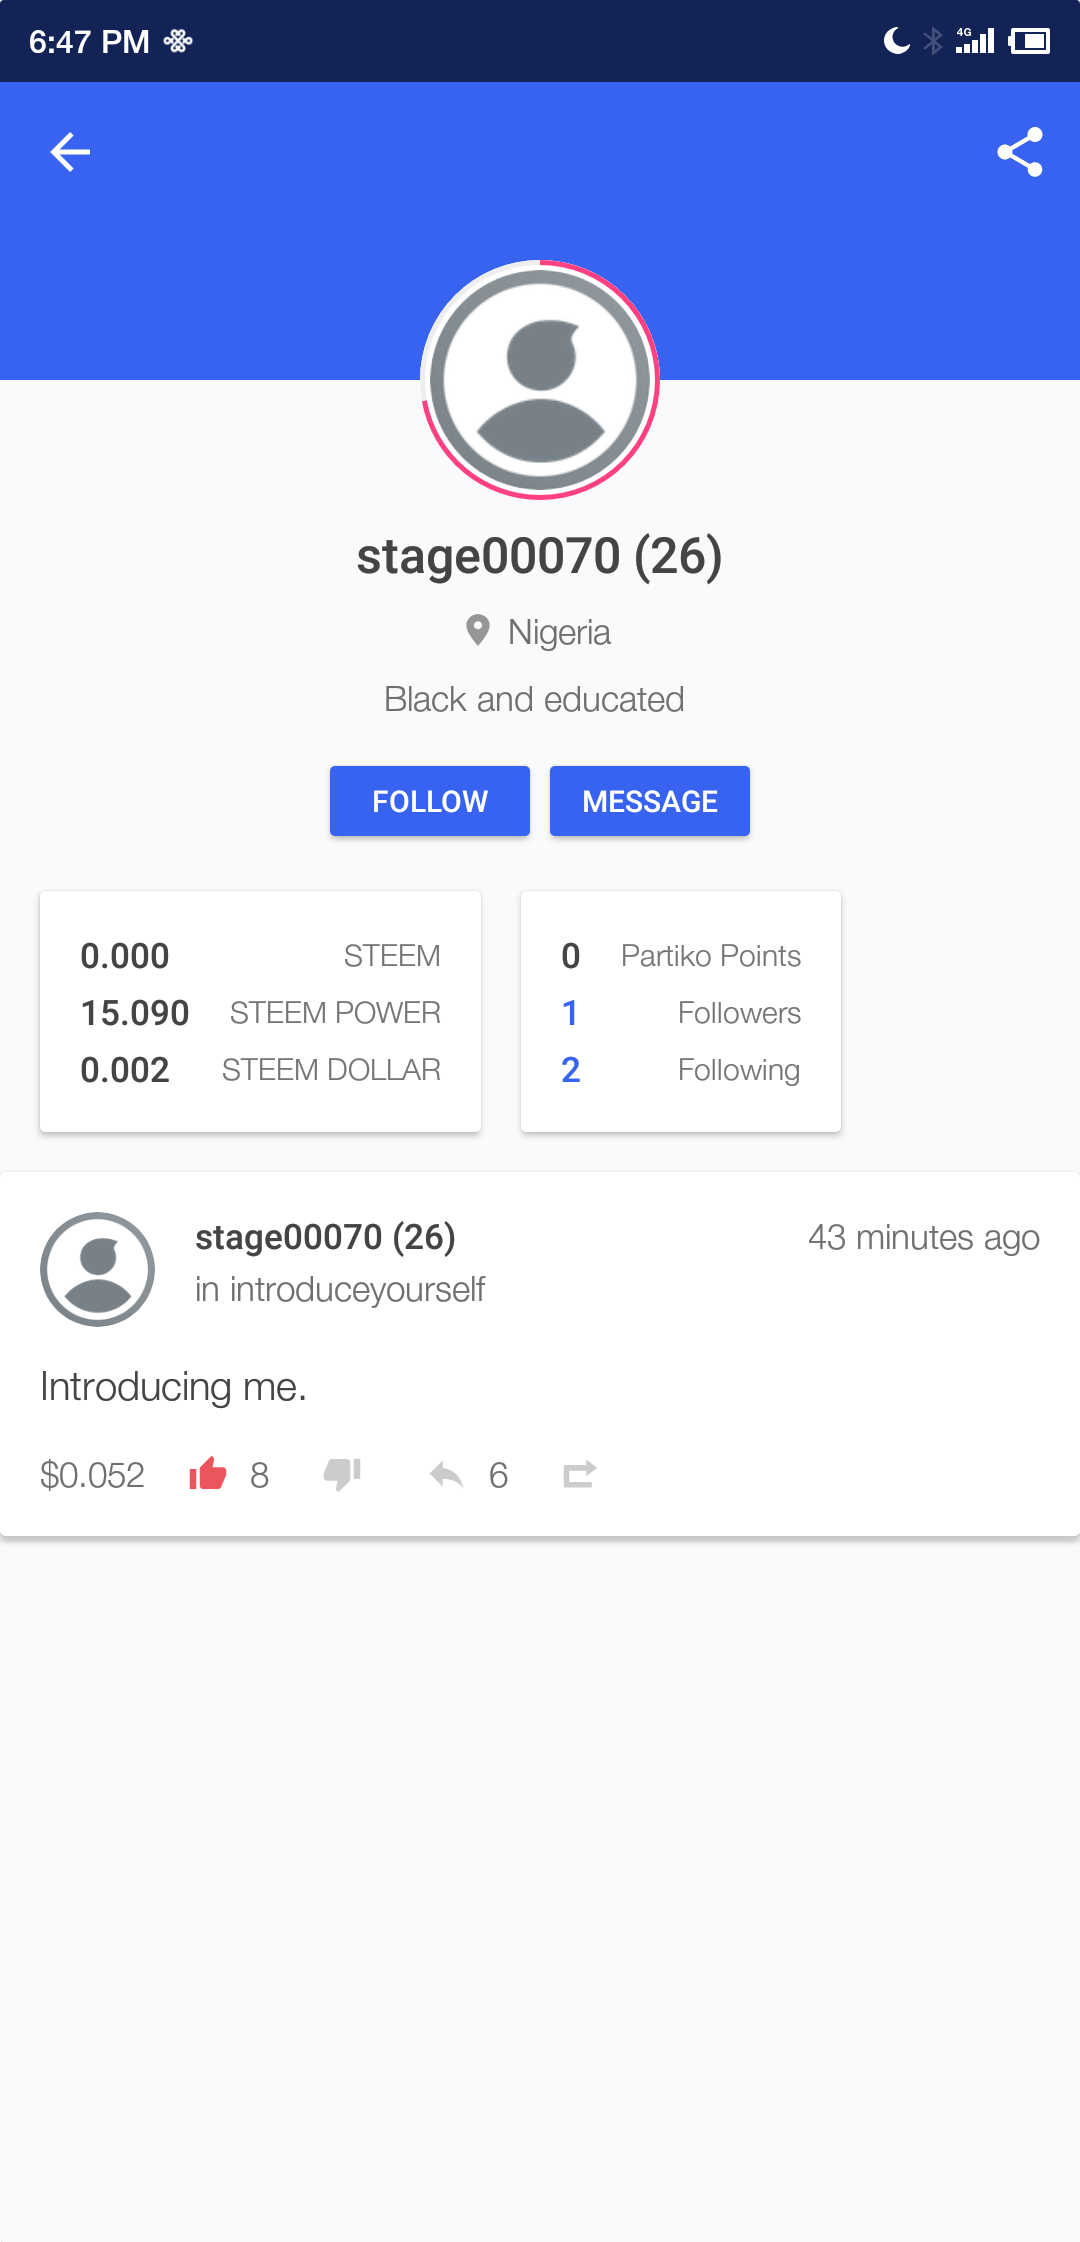Viewport: 1080px width, 2242px height.
Task: Tap the Nigeria location pin icon
Action: (478, 631)
